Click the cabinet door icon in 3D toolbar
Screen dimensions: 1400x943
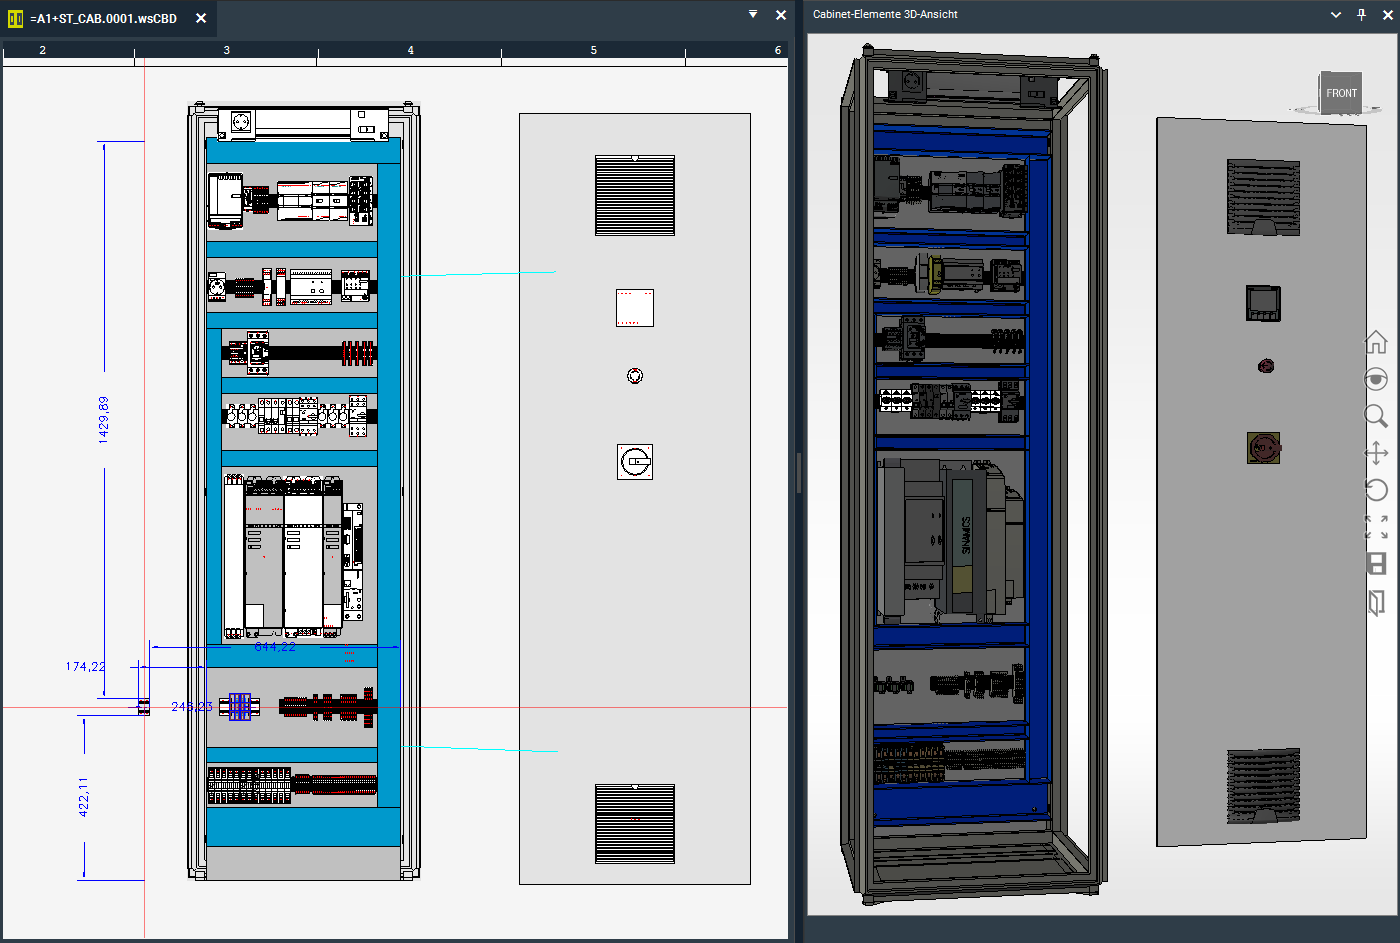pyautogui.click(x=1376, y=602)
